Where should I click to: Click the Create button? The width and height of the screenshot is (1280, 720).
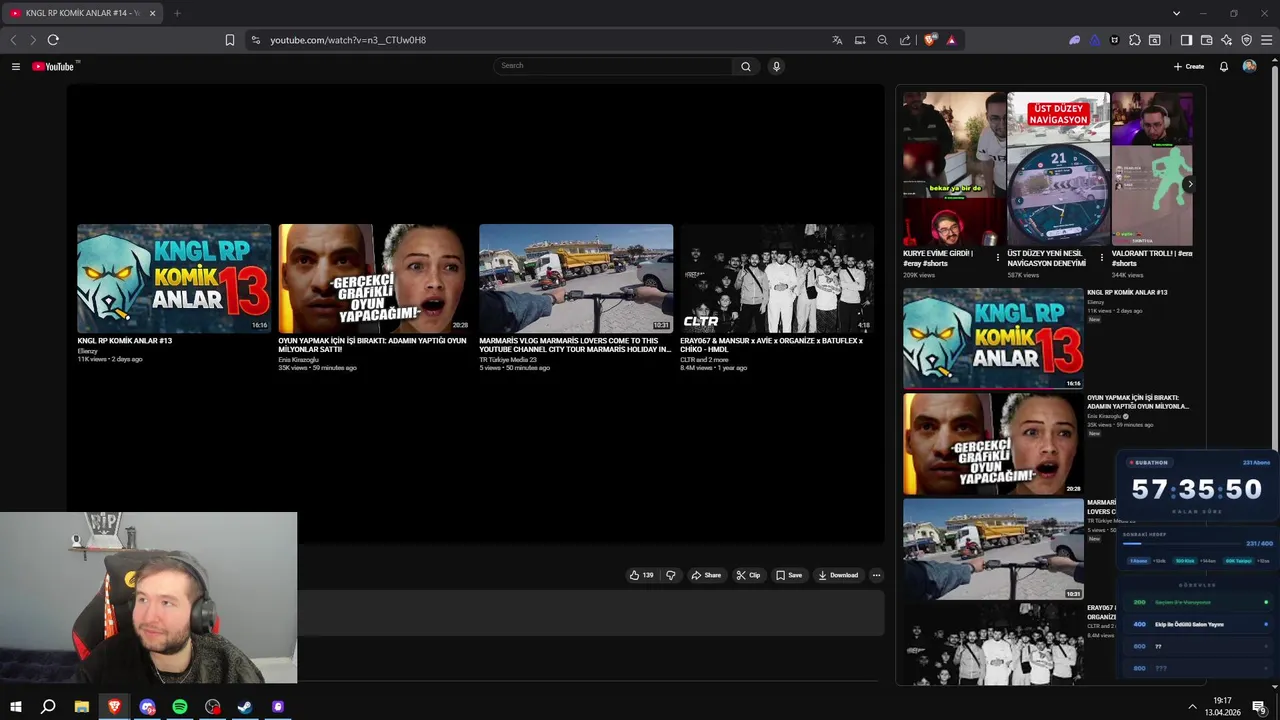point(1189,66)
